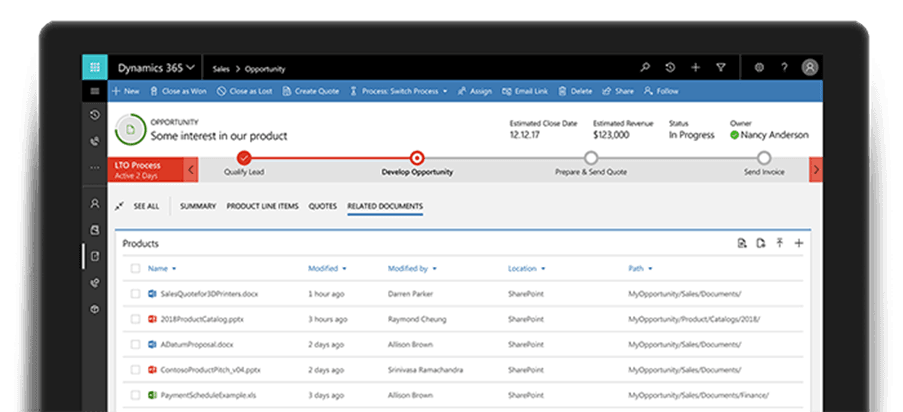Open SalesQuotefor3DPrinters.docx file
This screenshot has width=903, height=412.
[x=209, y=294]
